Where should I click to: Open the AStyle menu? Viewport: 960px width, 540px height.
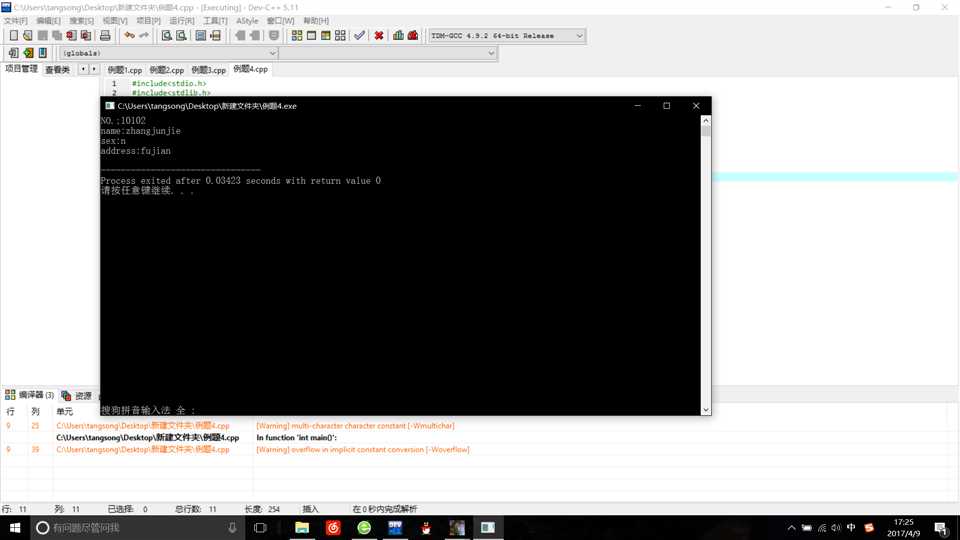click(x=247, y=21)
